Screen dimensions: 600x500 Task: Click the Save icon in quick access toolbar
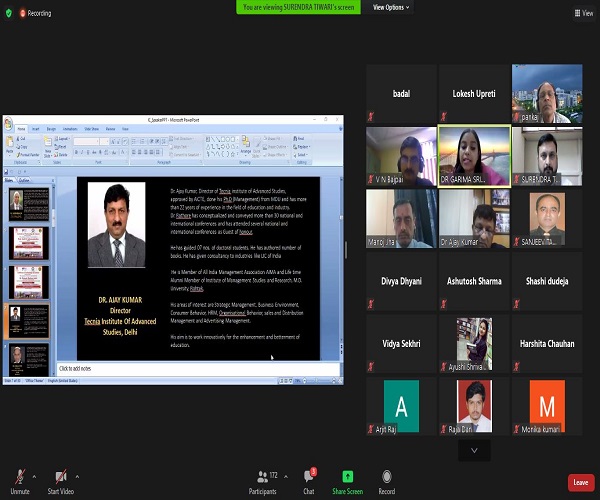(6, 172)
